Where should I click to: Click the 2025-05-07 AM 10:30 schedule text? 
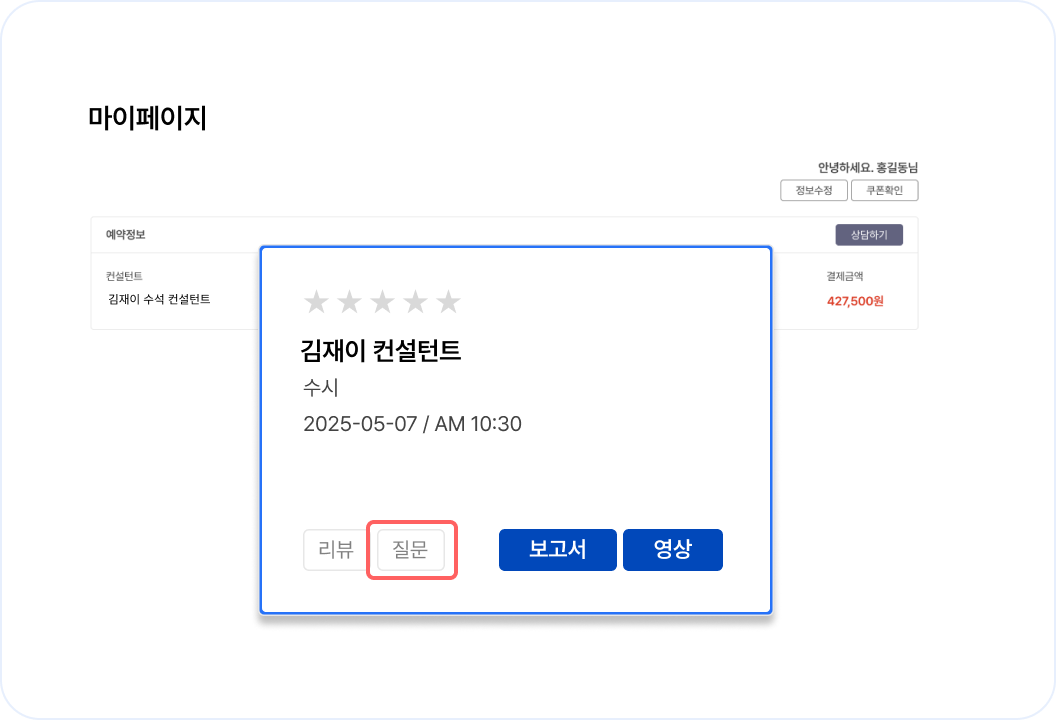pyautogui.click(x=412, y=423)
